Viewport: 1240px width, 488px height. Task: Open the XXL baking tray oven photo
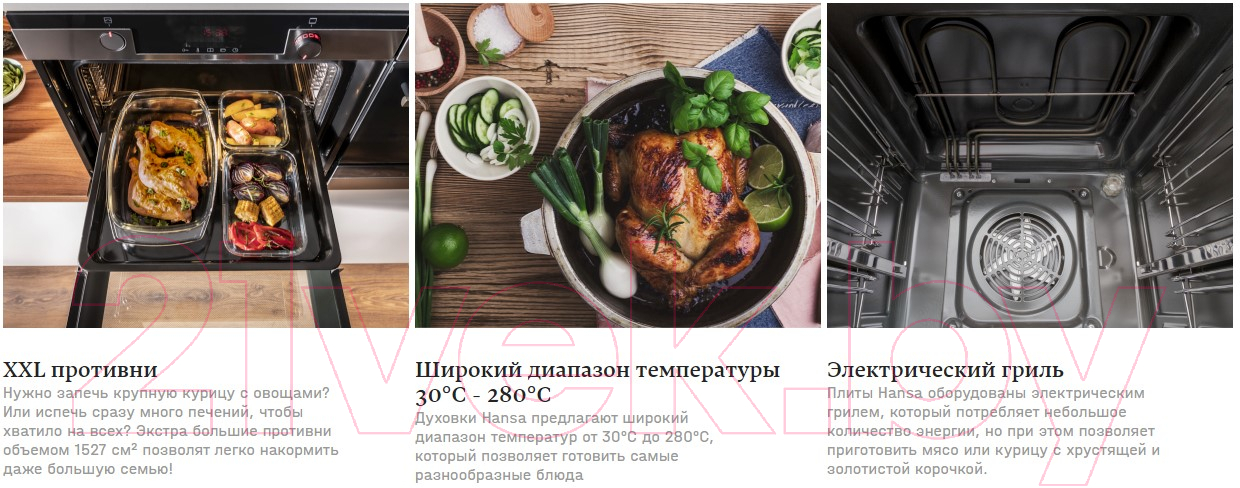click(x=206, y=165)
